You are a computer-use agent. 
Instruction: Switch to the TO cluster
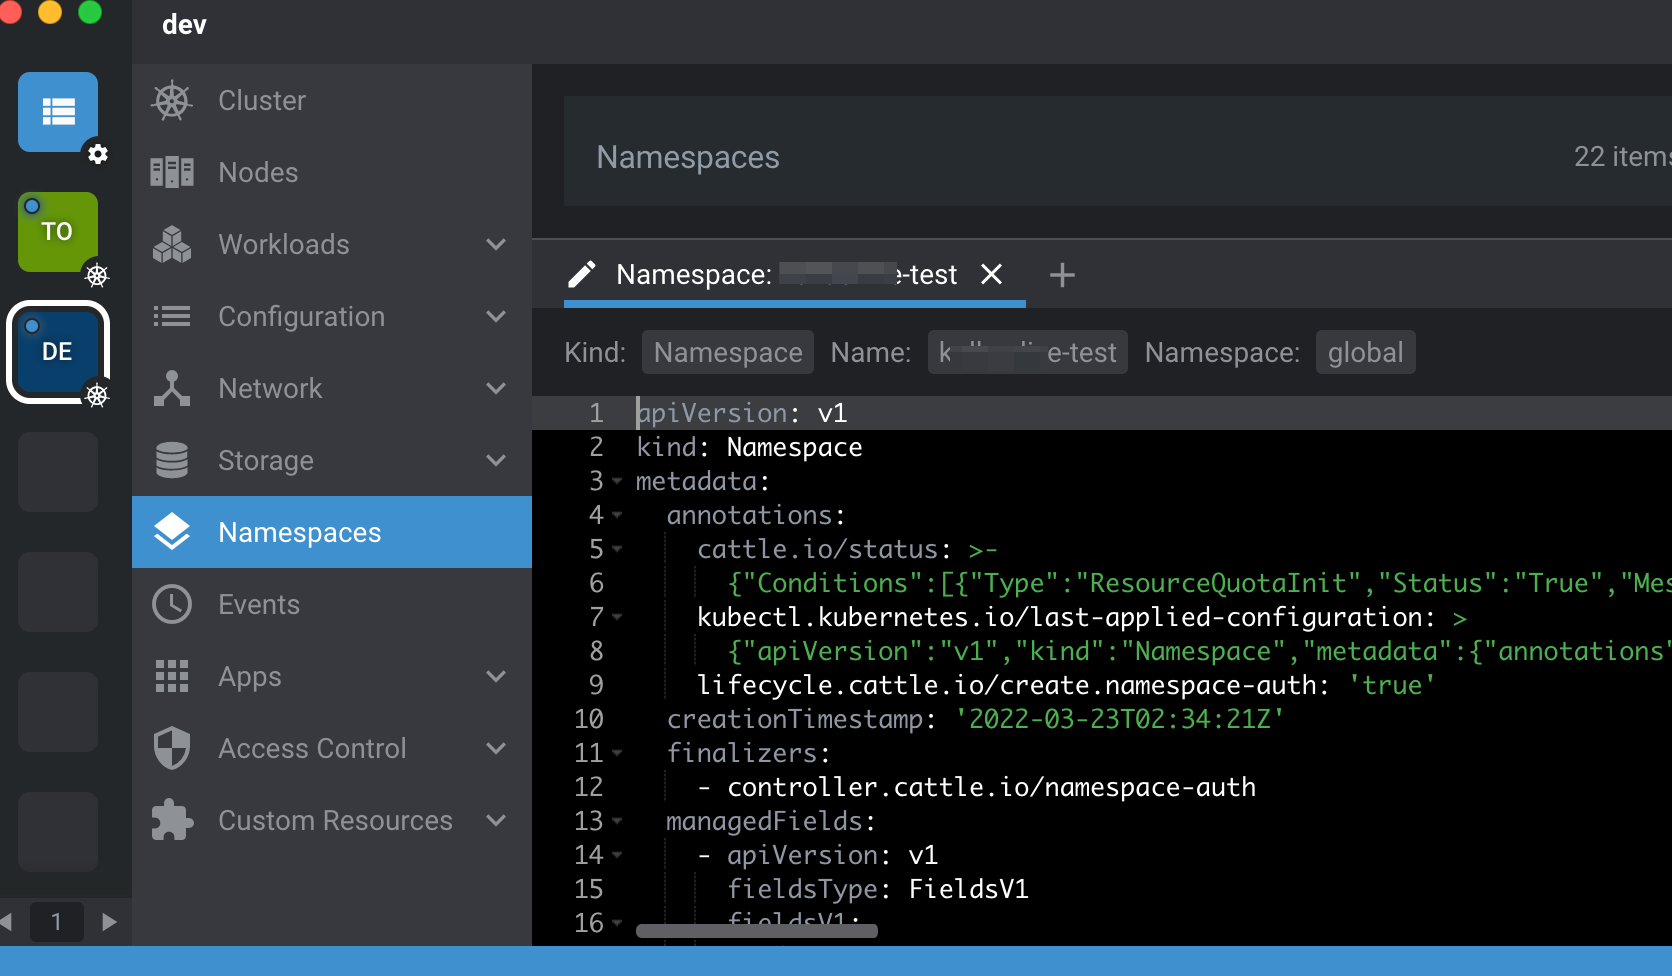click(58, 232)
